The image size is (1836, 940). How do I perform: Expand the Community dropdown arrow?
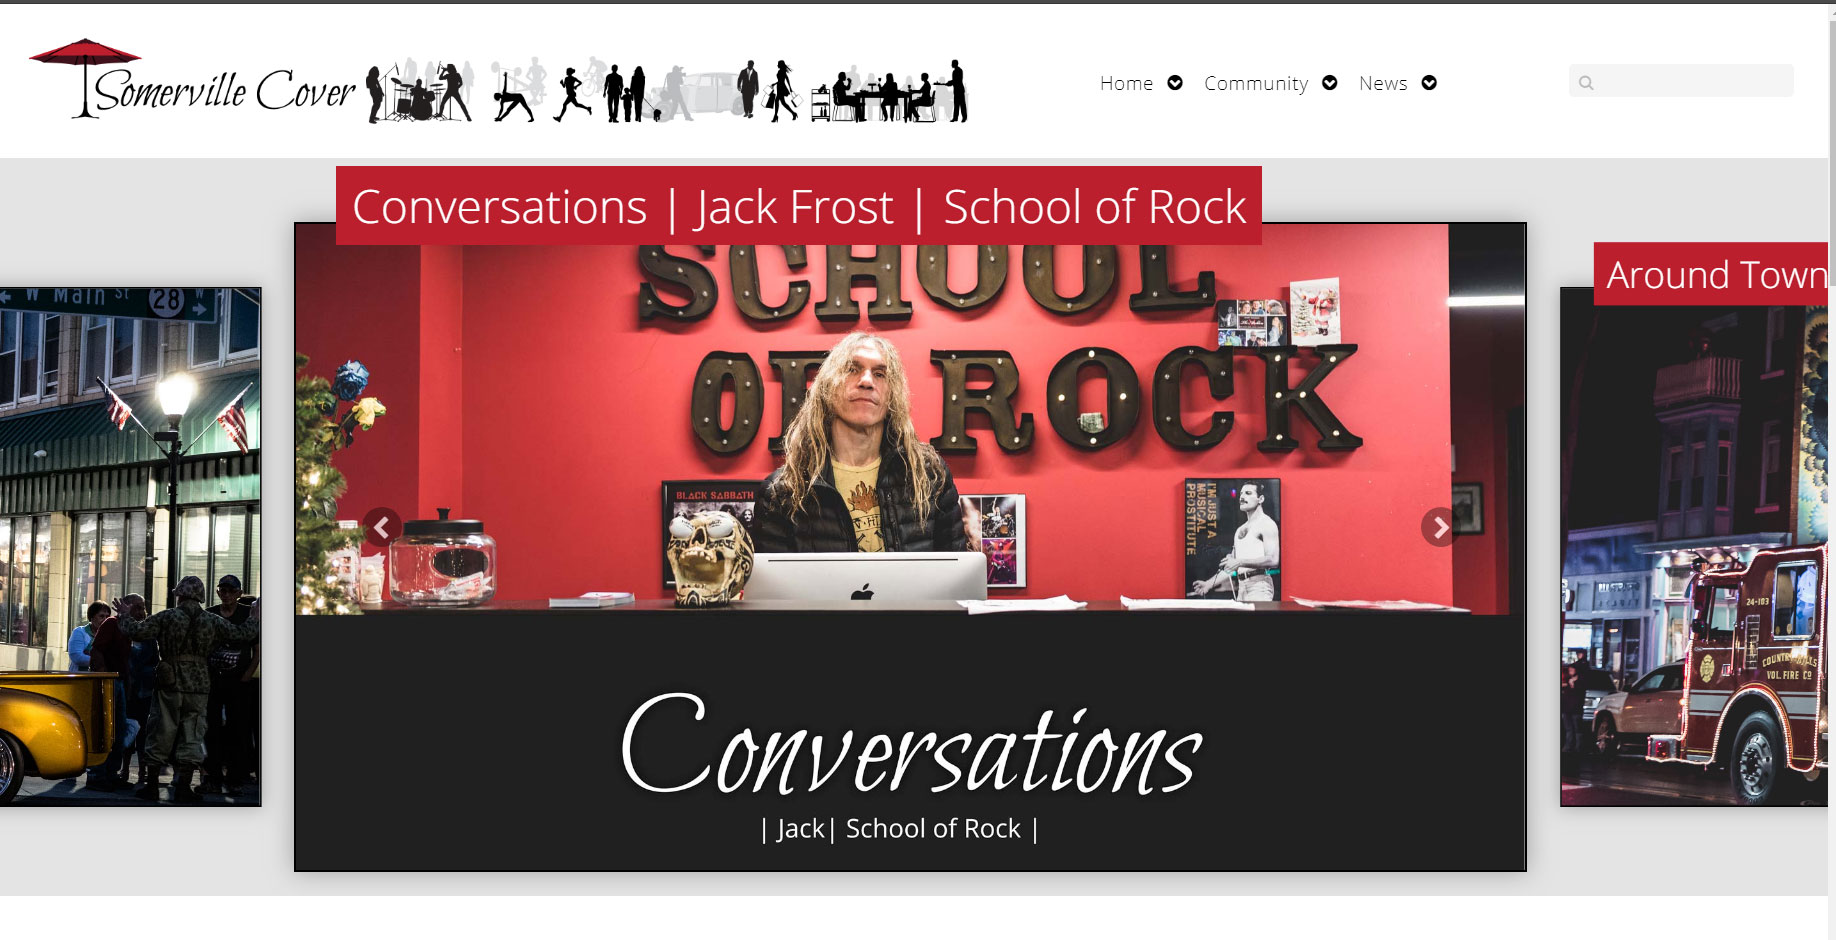[1330, 83]
